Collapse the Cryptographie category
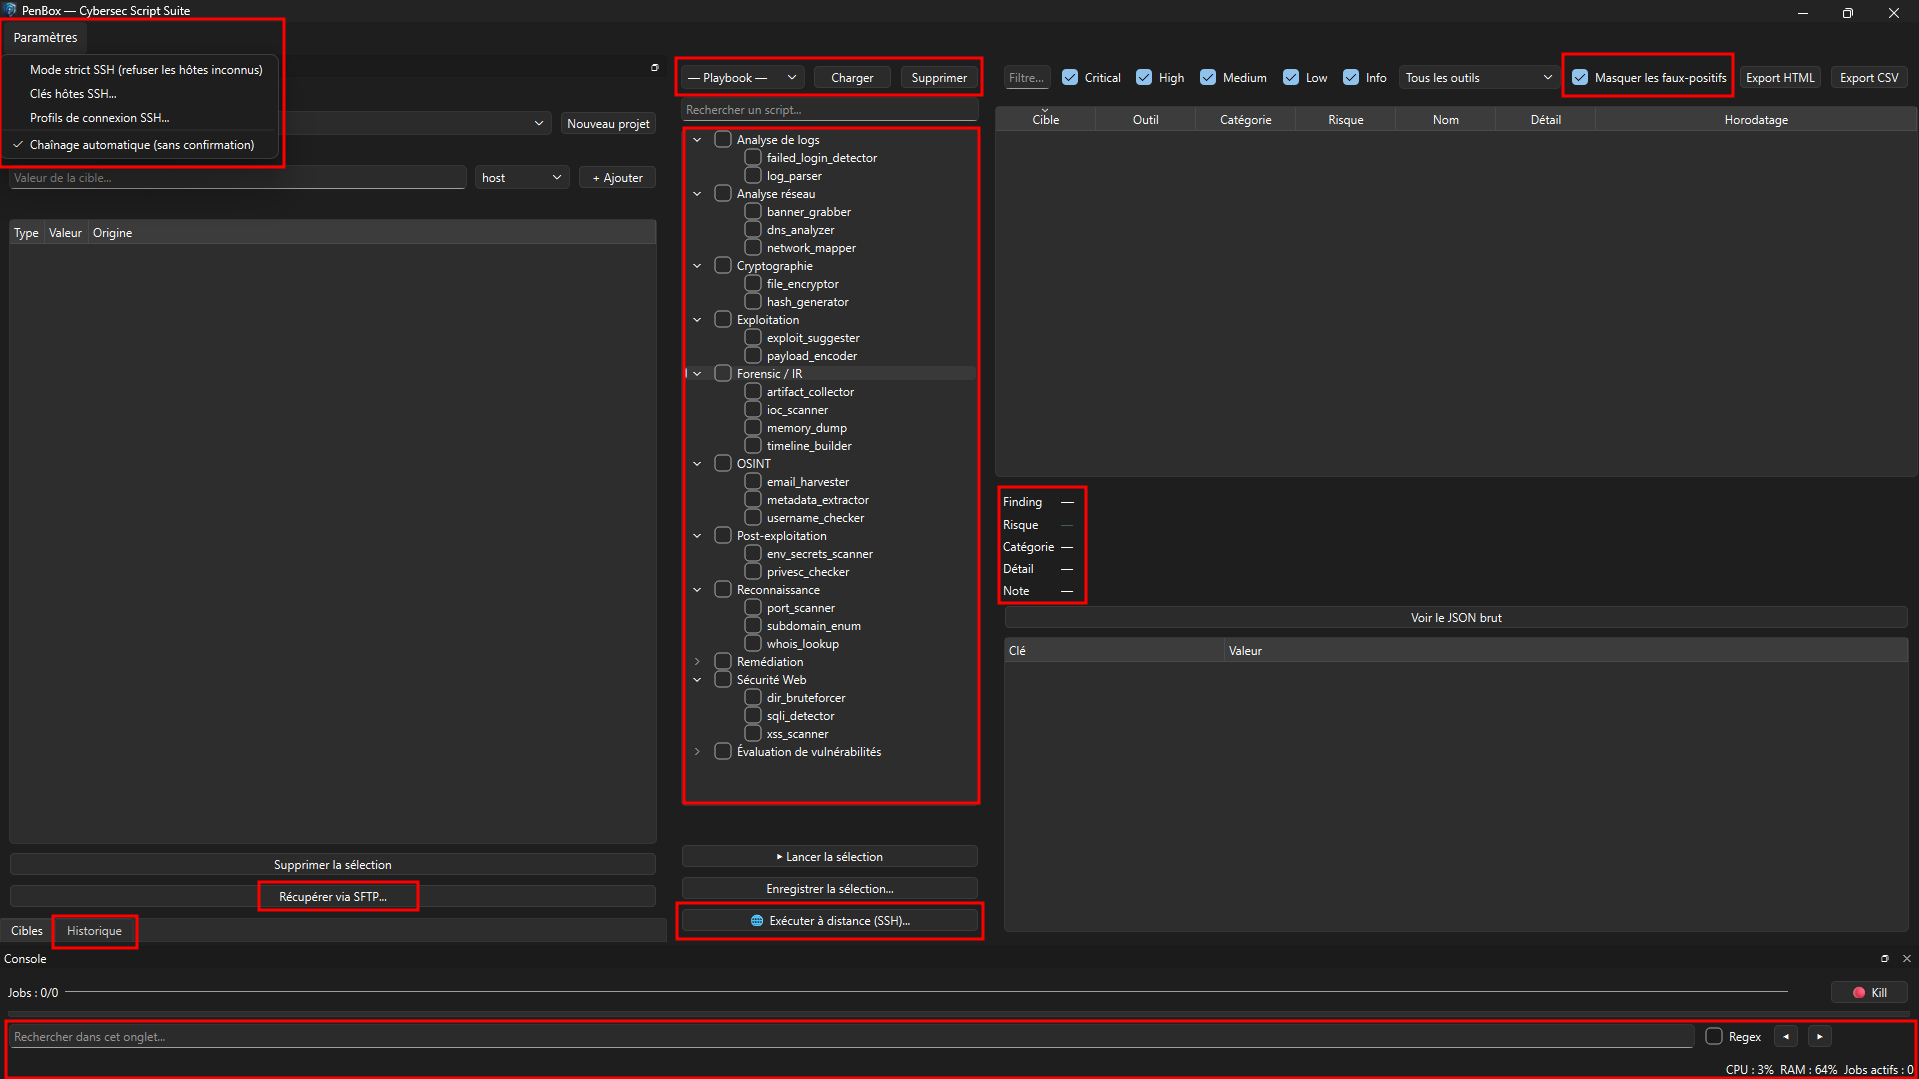1919x1079 pixels. [x=697, y=265]
